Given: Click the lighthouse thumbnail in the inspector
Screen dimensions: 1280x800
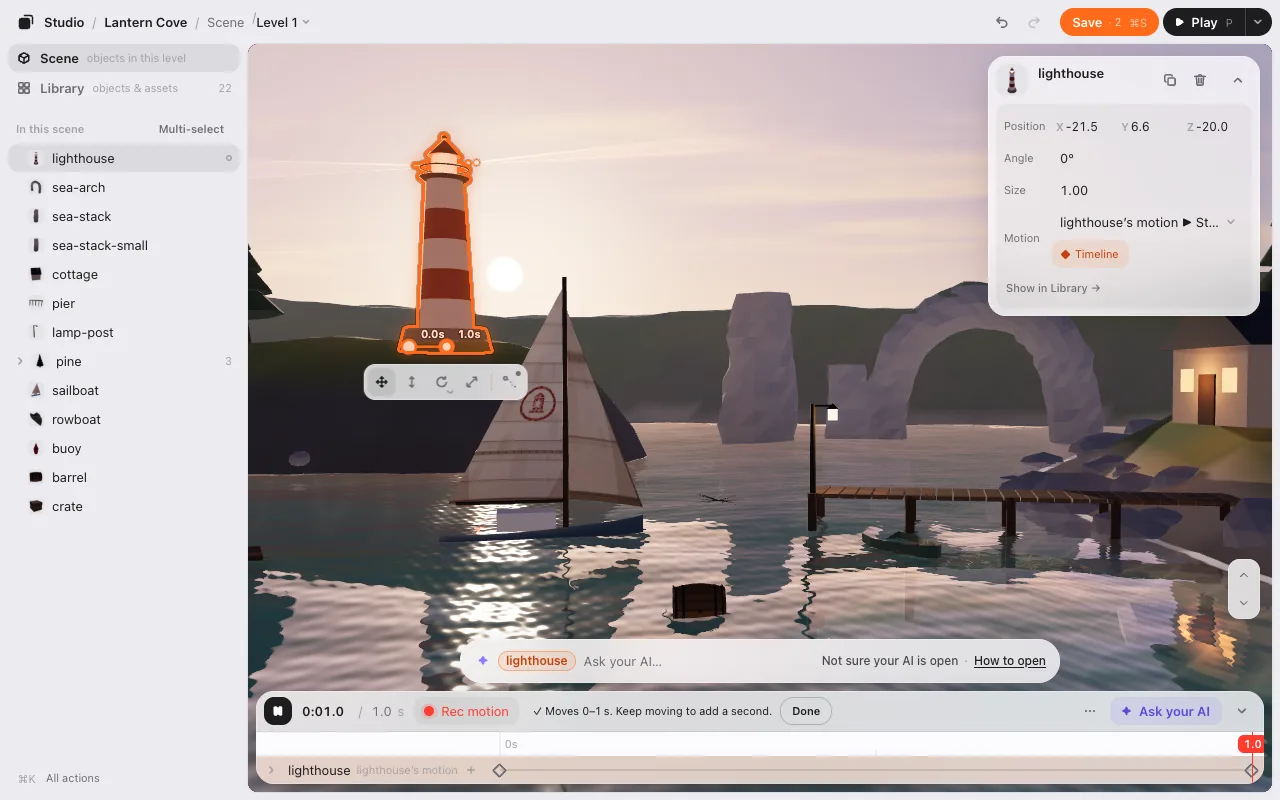Looking at the screenshot, I should pyautogui.click(x=1013, y=80).
